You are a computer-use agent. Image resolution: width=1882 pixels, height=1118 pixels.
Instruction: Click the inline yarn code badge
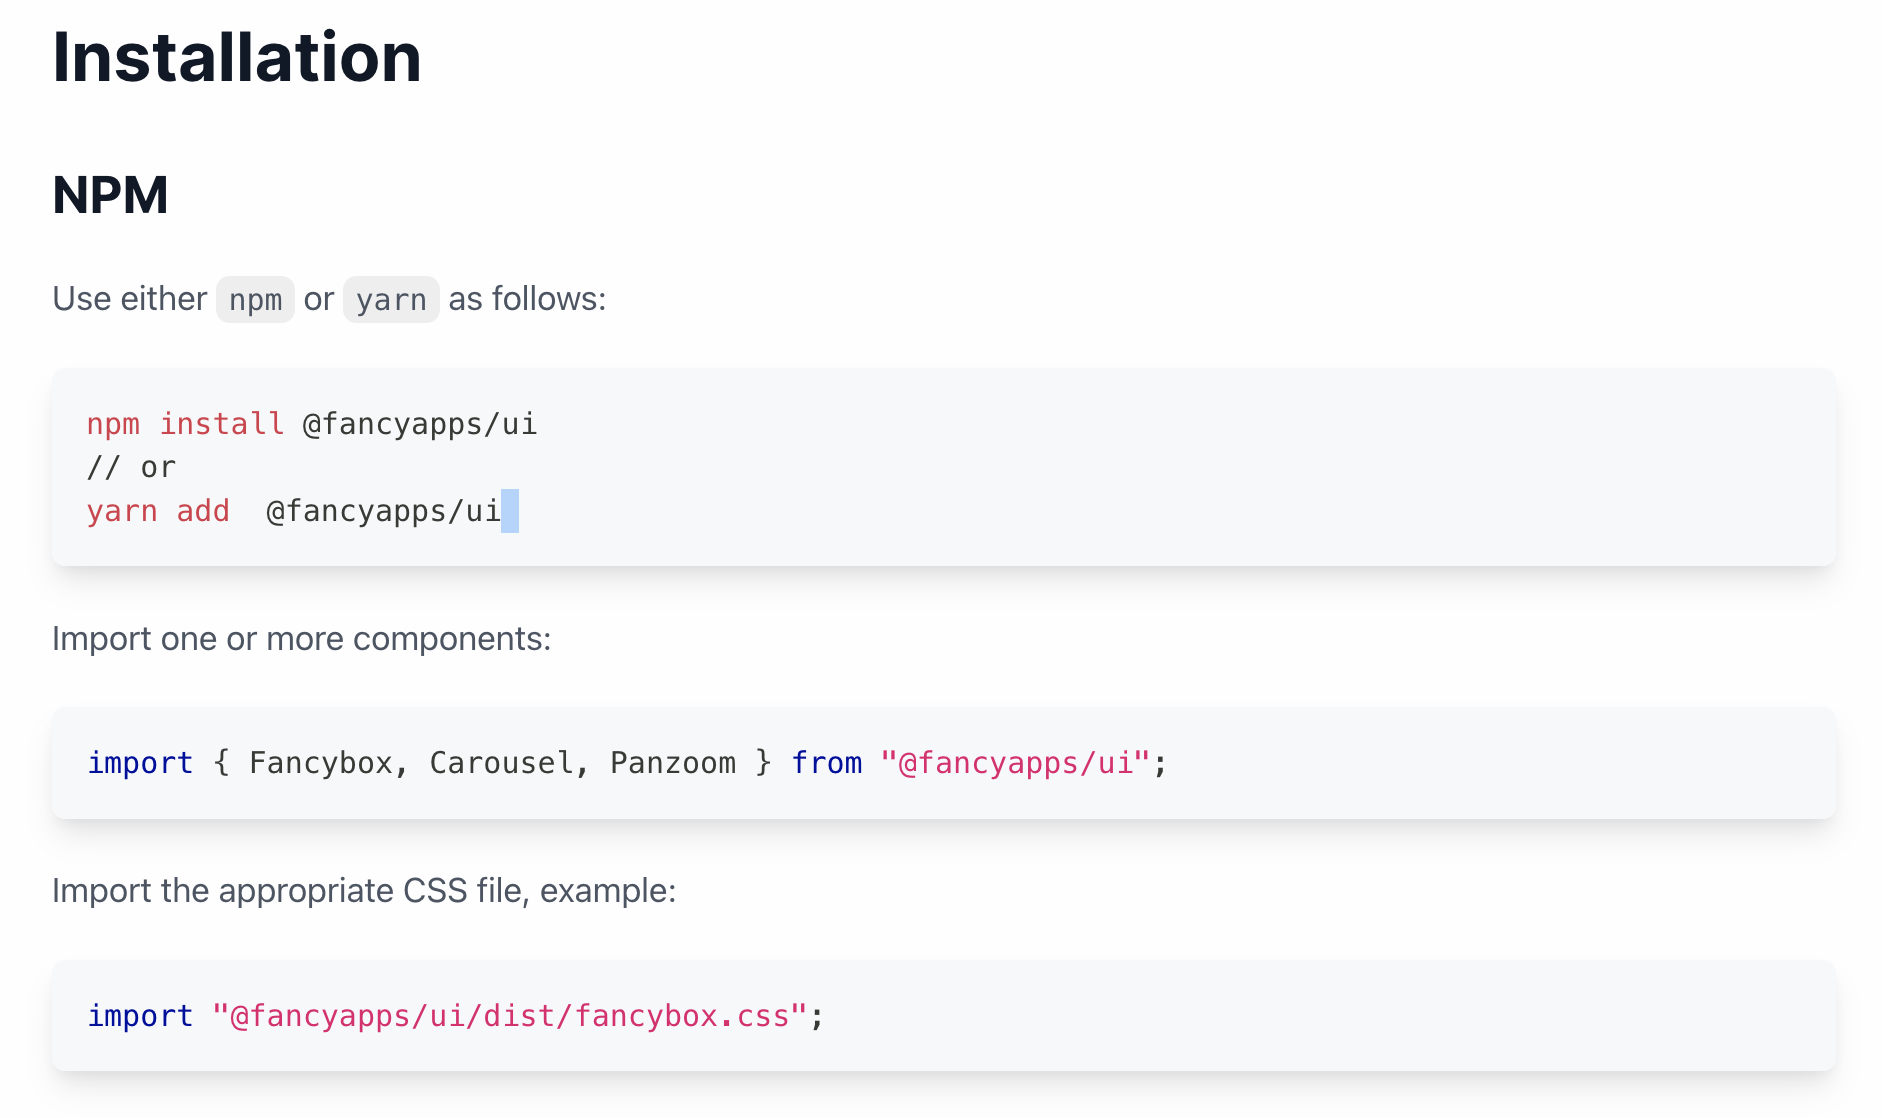[x=391, y=300]
